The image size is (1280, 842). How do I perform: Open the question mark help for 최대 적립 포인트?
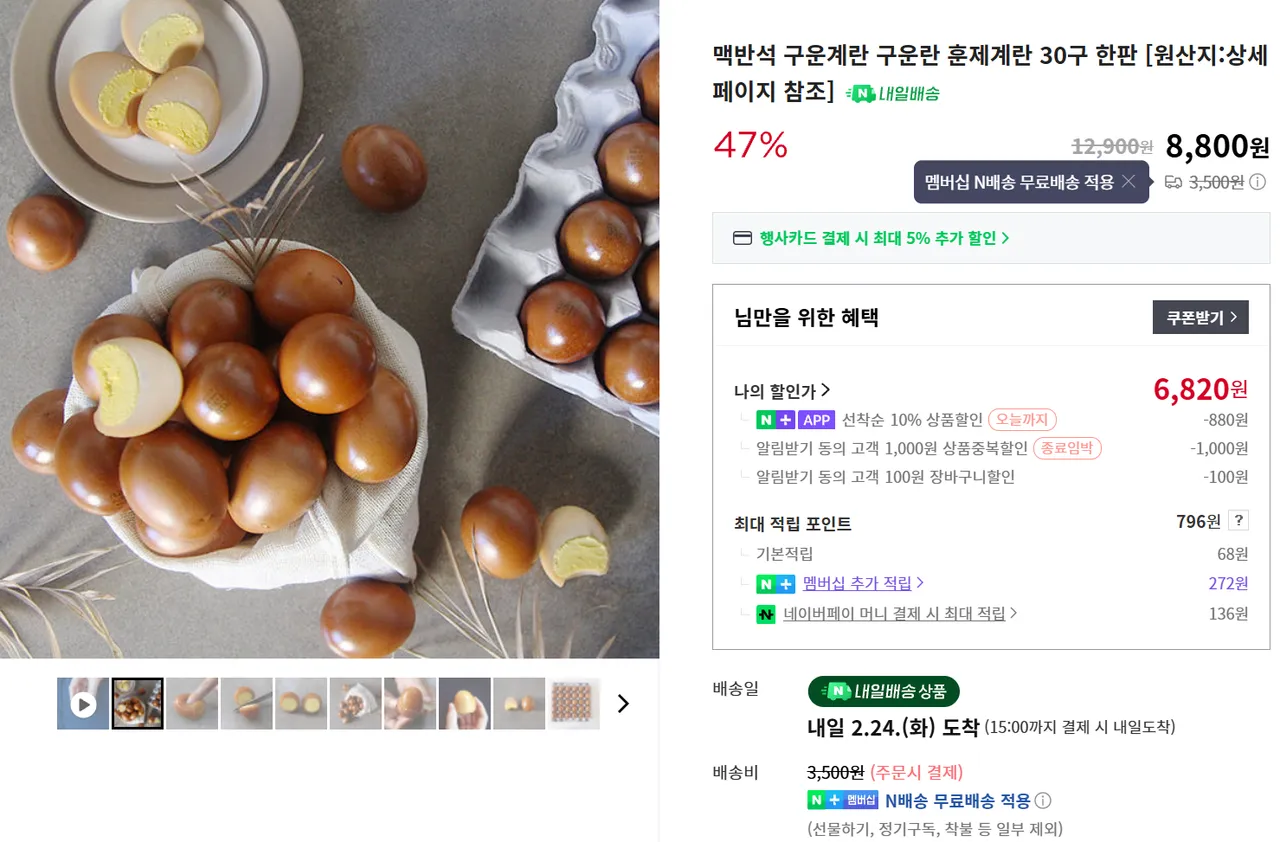click(x=1238, y=521)
